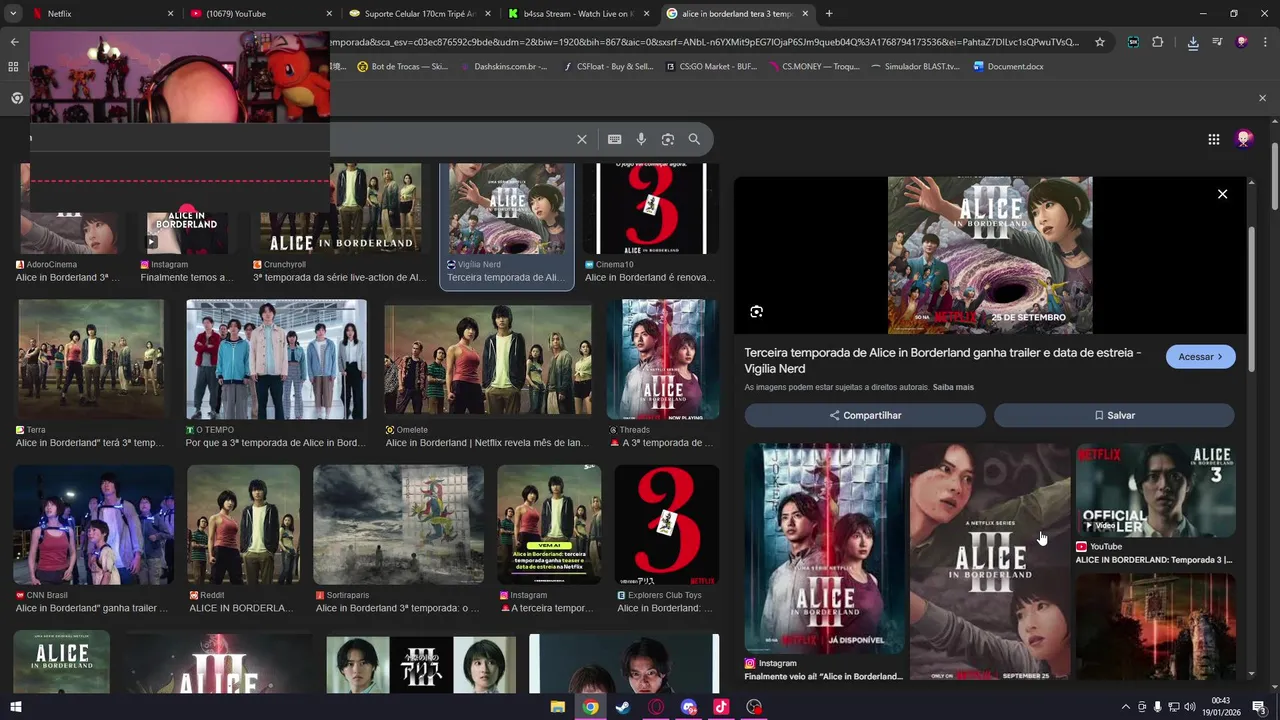Open Steam from the taskbar
Viewport: 1280px width, 720px height.
[623, 707]
